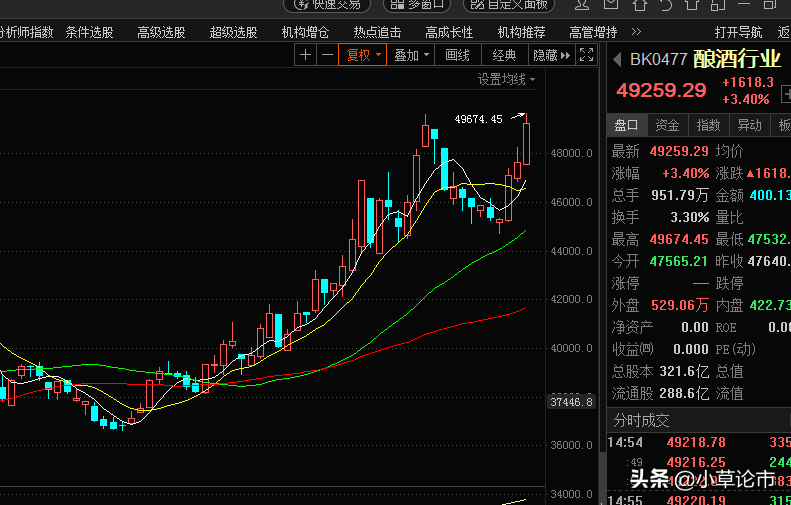This screenshot has width=791, height=505.
Task: Click the back arrow beside BK0477
Action: click(x=616, y=60)
